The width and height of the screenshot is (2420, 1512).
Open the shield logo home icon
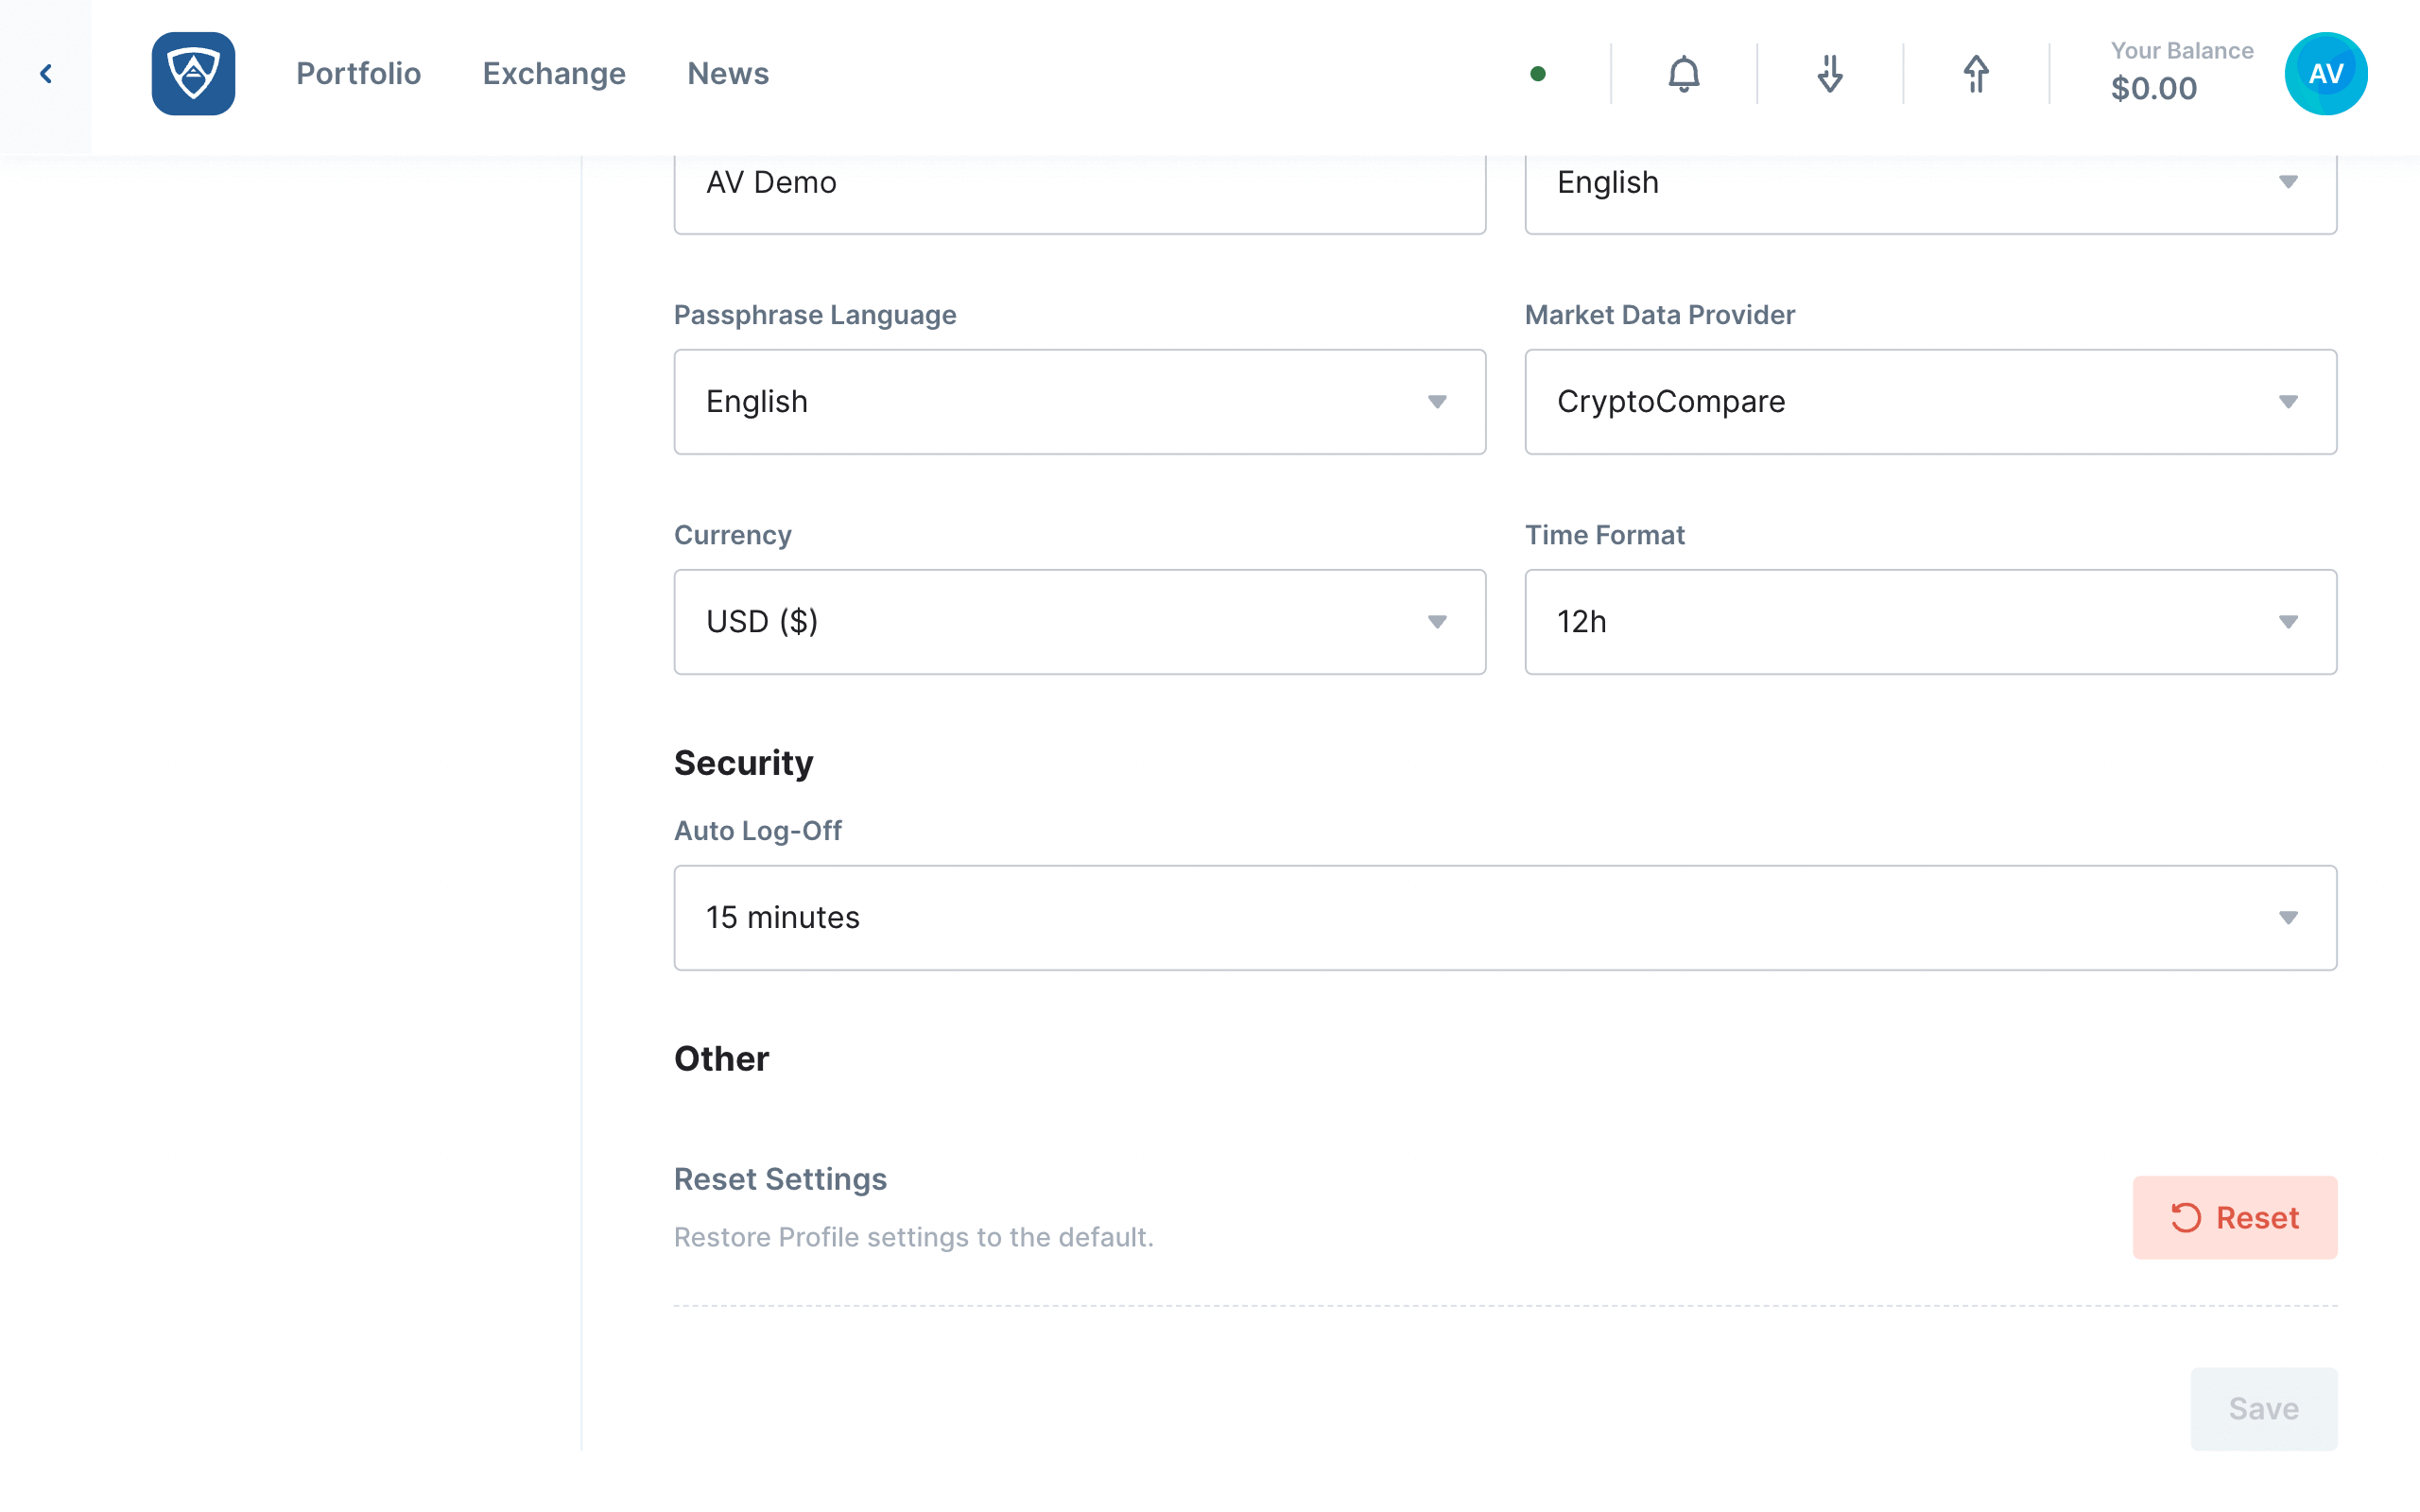193,74
